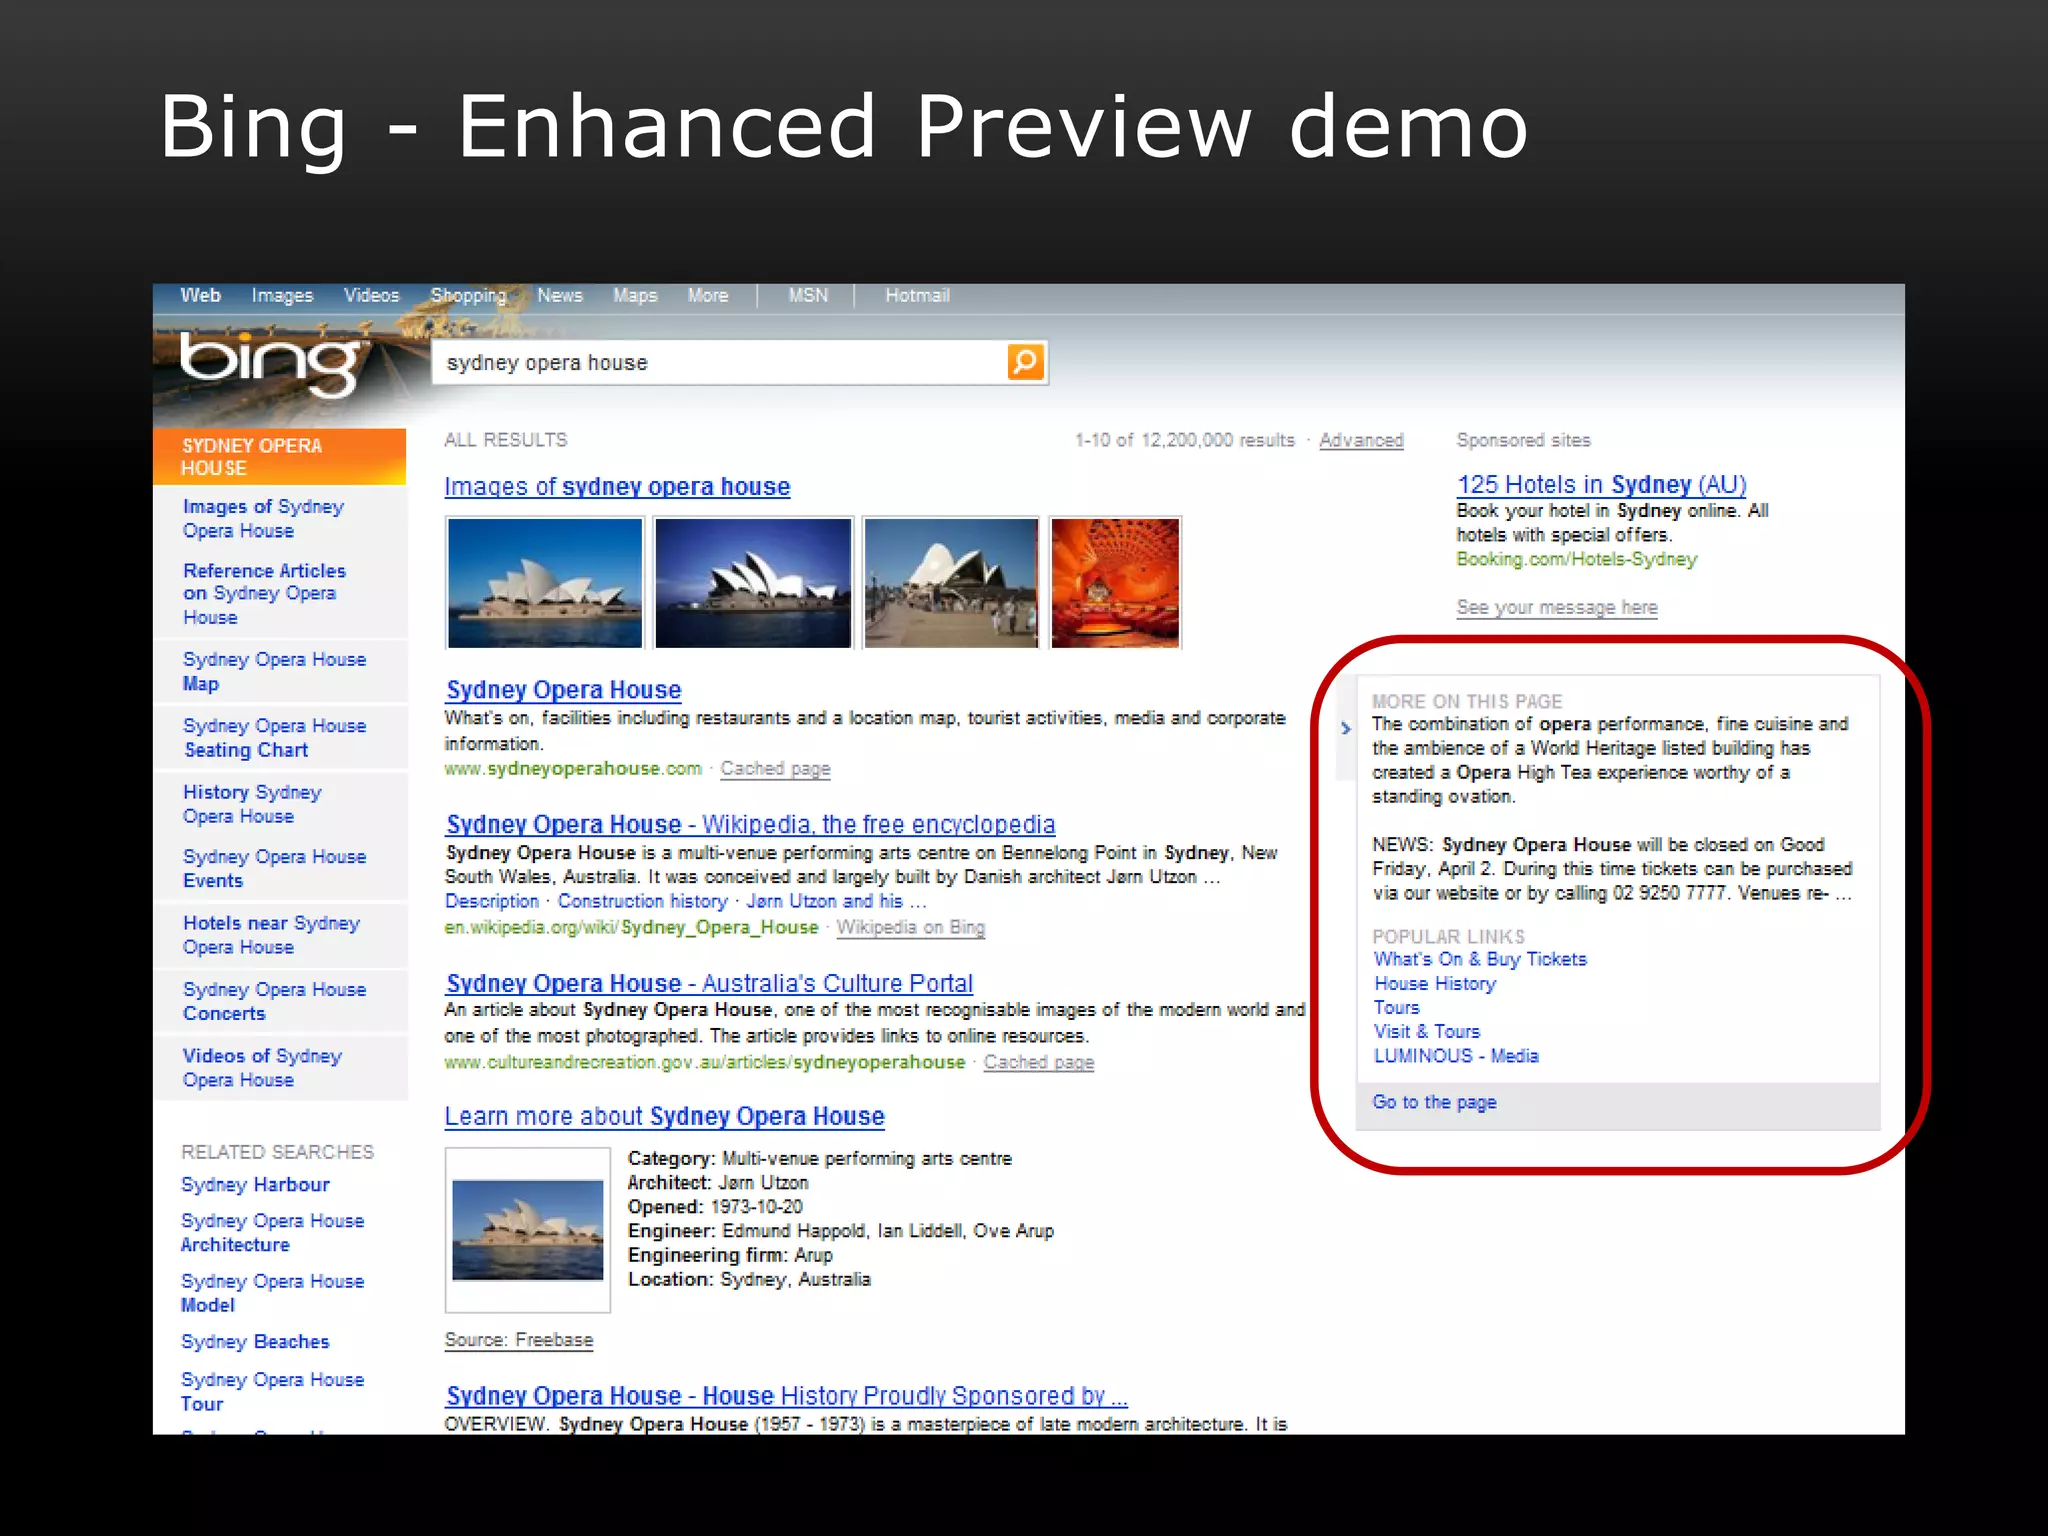
Task: Click the SYDNEY OPERA HOUSE orange sidebar header
Action: pyautogui.click(x=279, y=457)
